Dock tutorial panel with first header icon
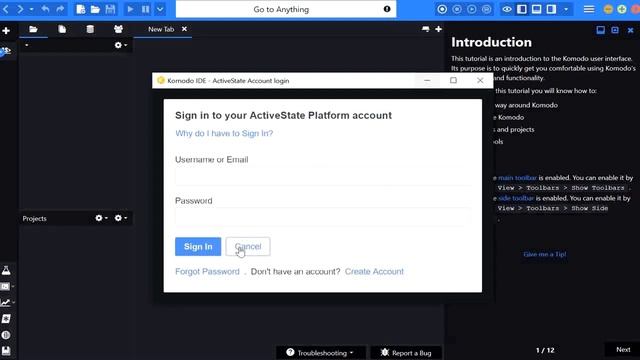Viewport: 640px width, 360px height. 600,30
